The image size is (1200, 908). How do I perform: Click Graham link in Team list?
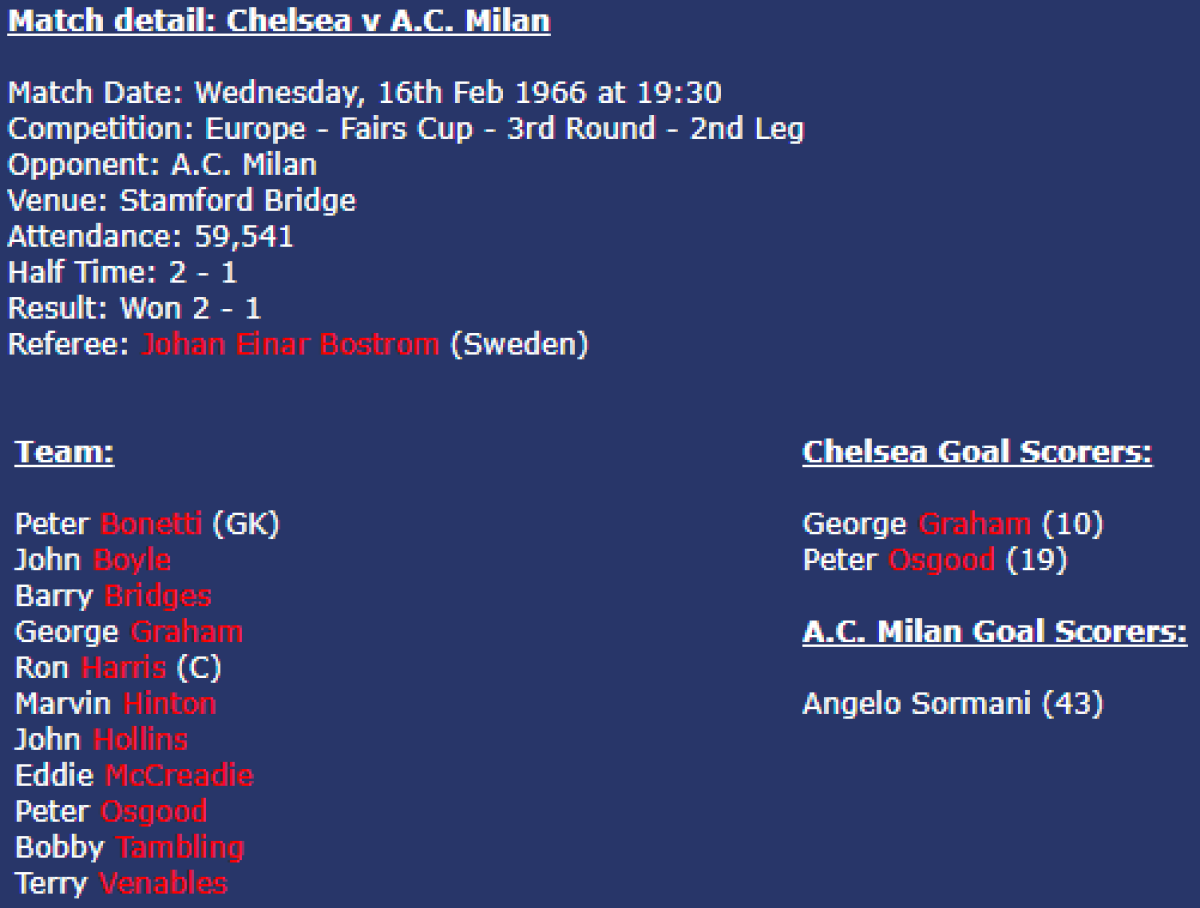[x=187, y=632]
